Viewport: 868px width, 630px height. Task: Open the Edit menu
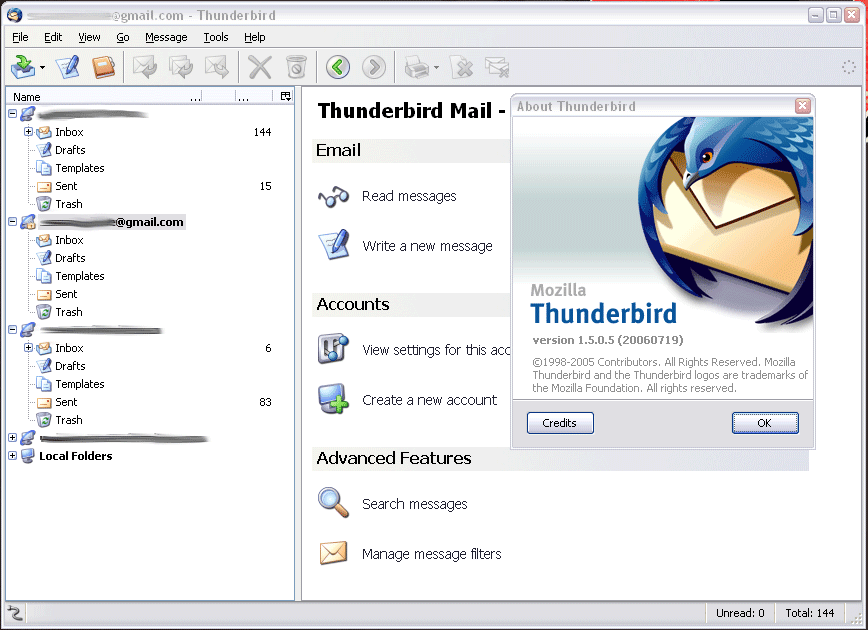click(x=53, y=37)
